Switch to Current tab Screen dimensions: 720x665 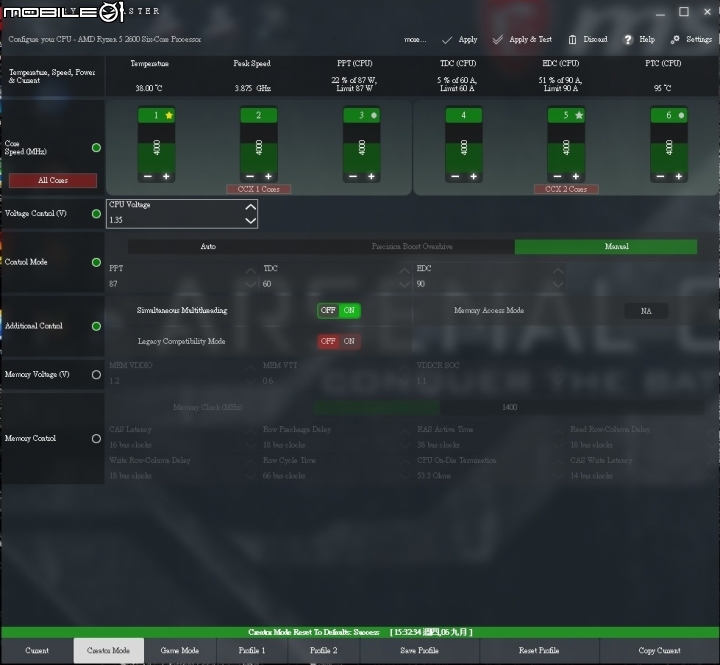[37, 650]
